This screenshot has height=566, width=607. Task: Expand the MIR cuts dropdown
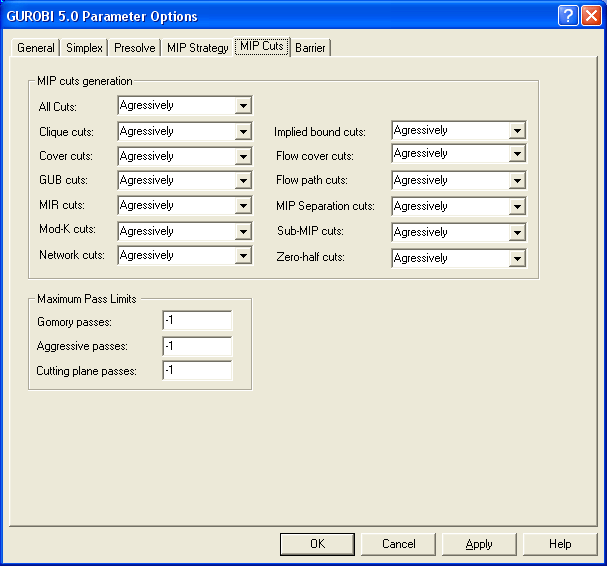tap(185, 205)
